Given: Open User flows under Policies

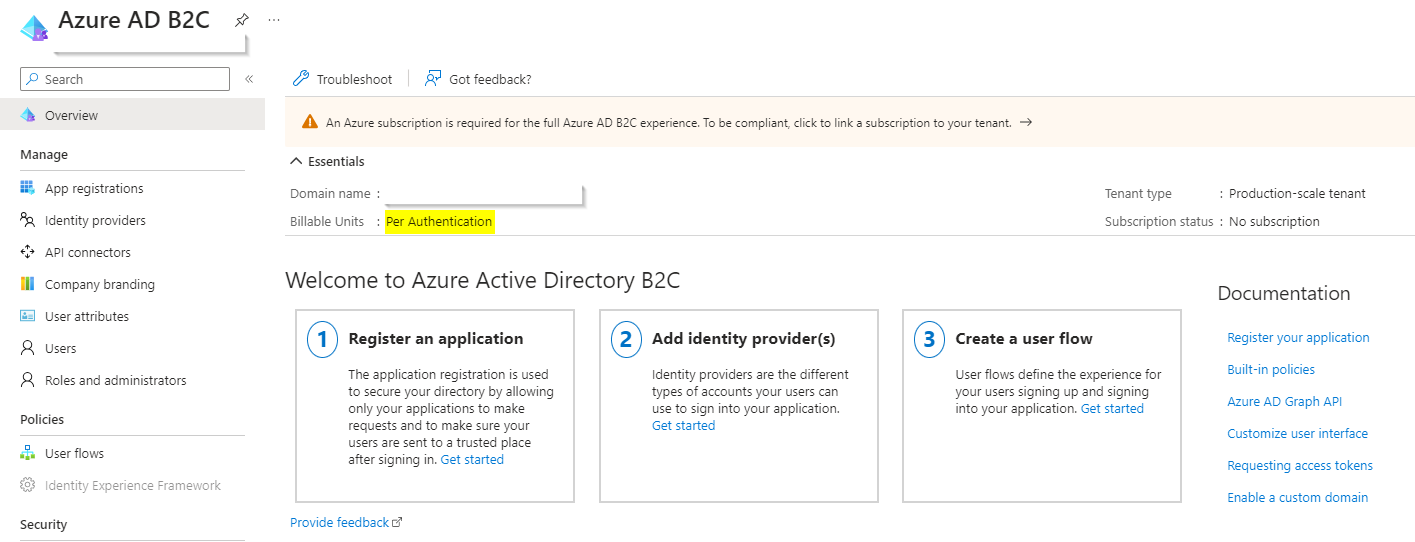Looking at the screenshot, I should (x=74, y=453).
